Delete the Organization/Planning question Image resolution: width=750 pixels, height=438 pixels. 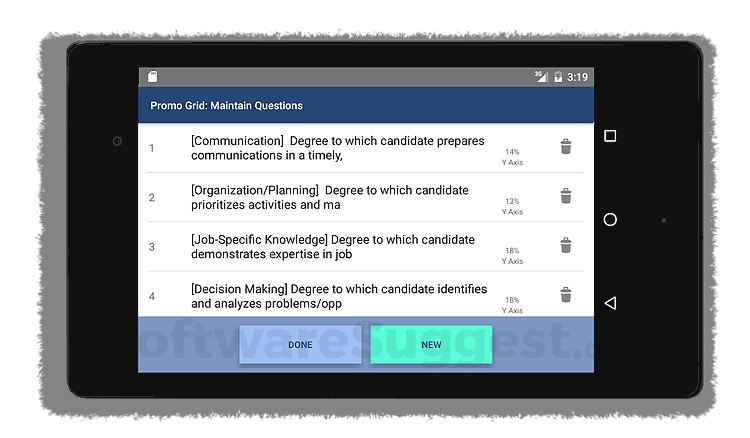[x=566, y=196]
